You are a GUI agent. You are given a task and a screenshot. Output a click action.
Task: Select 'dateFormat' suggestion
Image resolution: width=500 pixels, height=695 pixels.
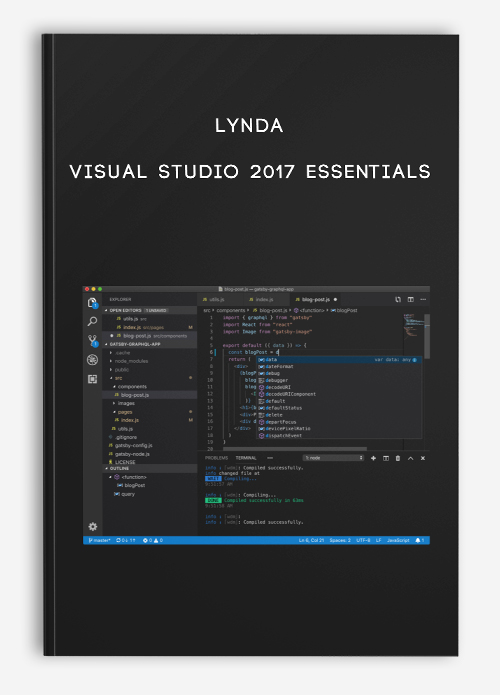click(x=339, y=367)
